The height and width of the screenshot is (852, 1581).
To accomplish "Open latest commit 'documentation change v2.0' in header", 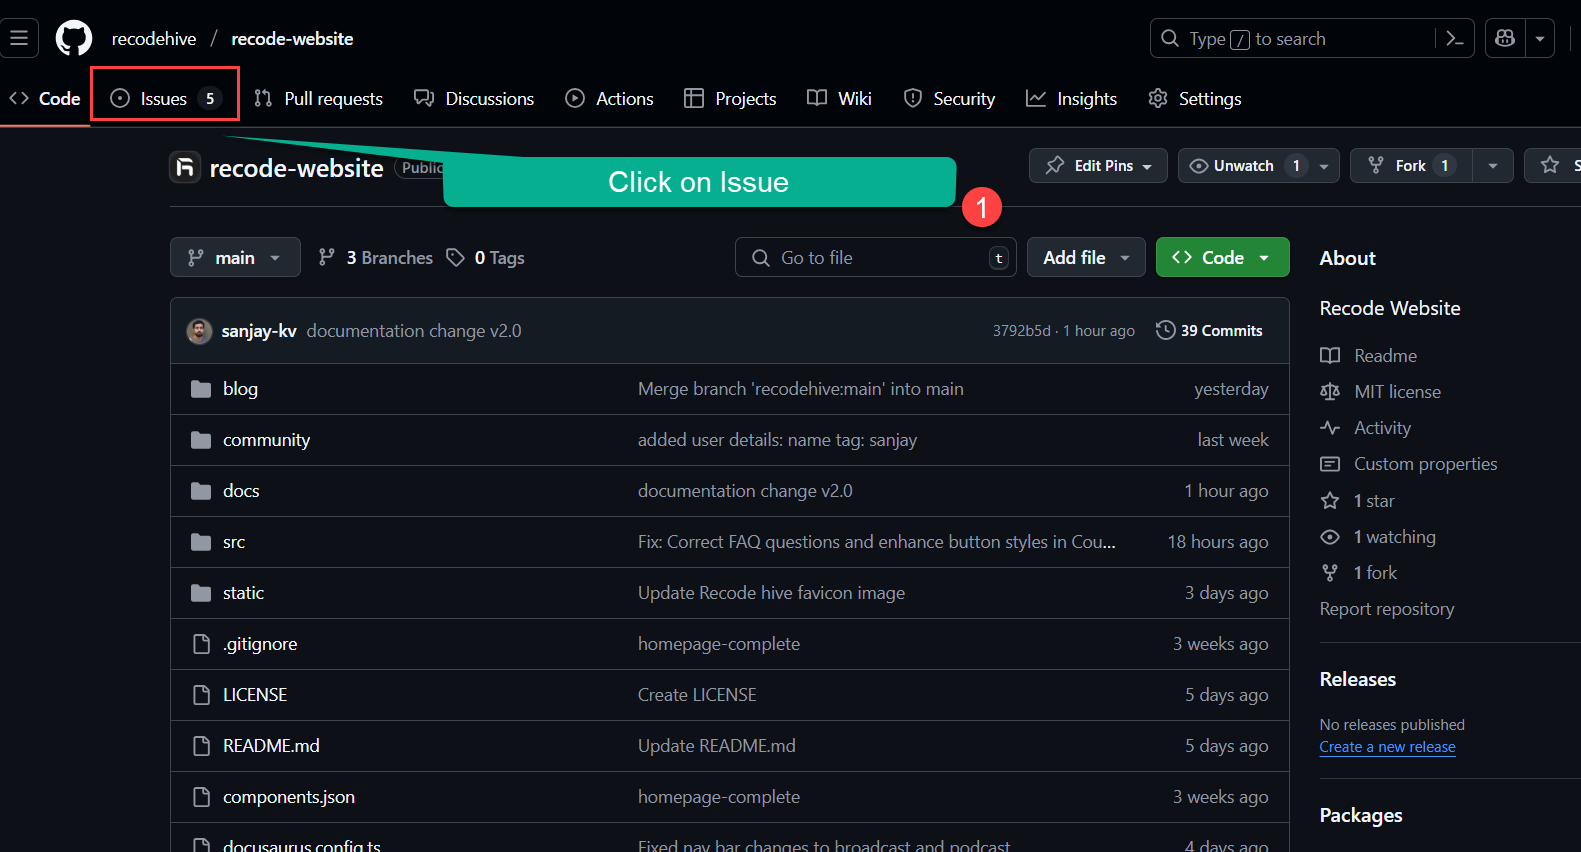I will coord(414,331).
